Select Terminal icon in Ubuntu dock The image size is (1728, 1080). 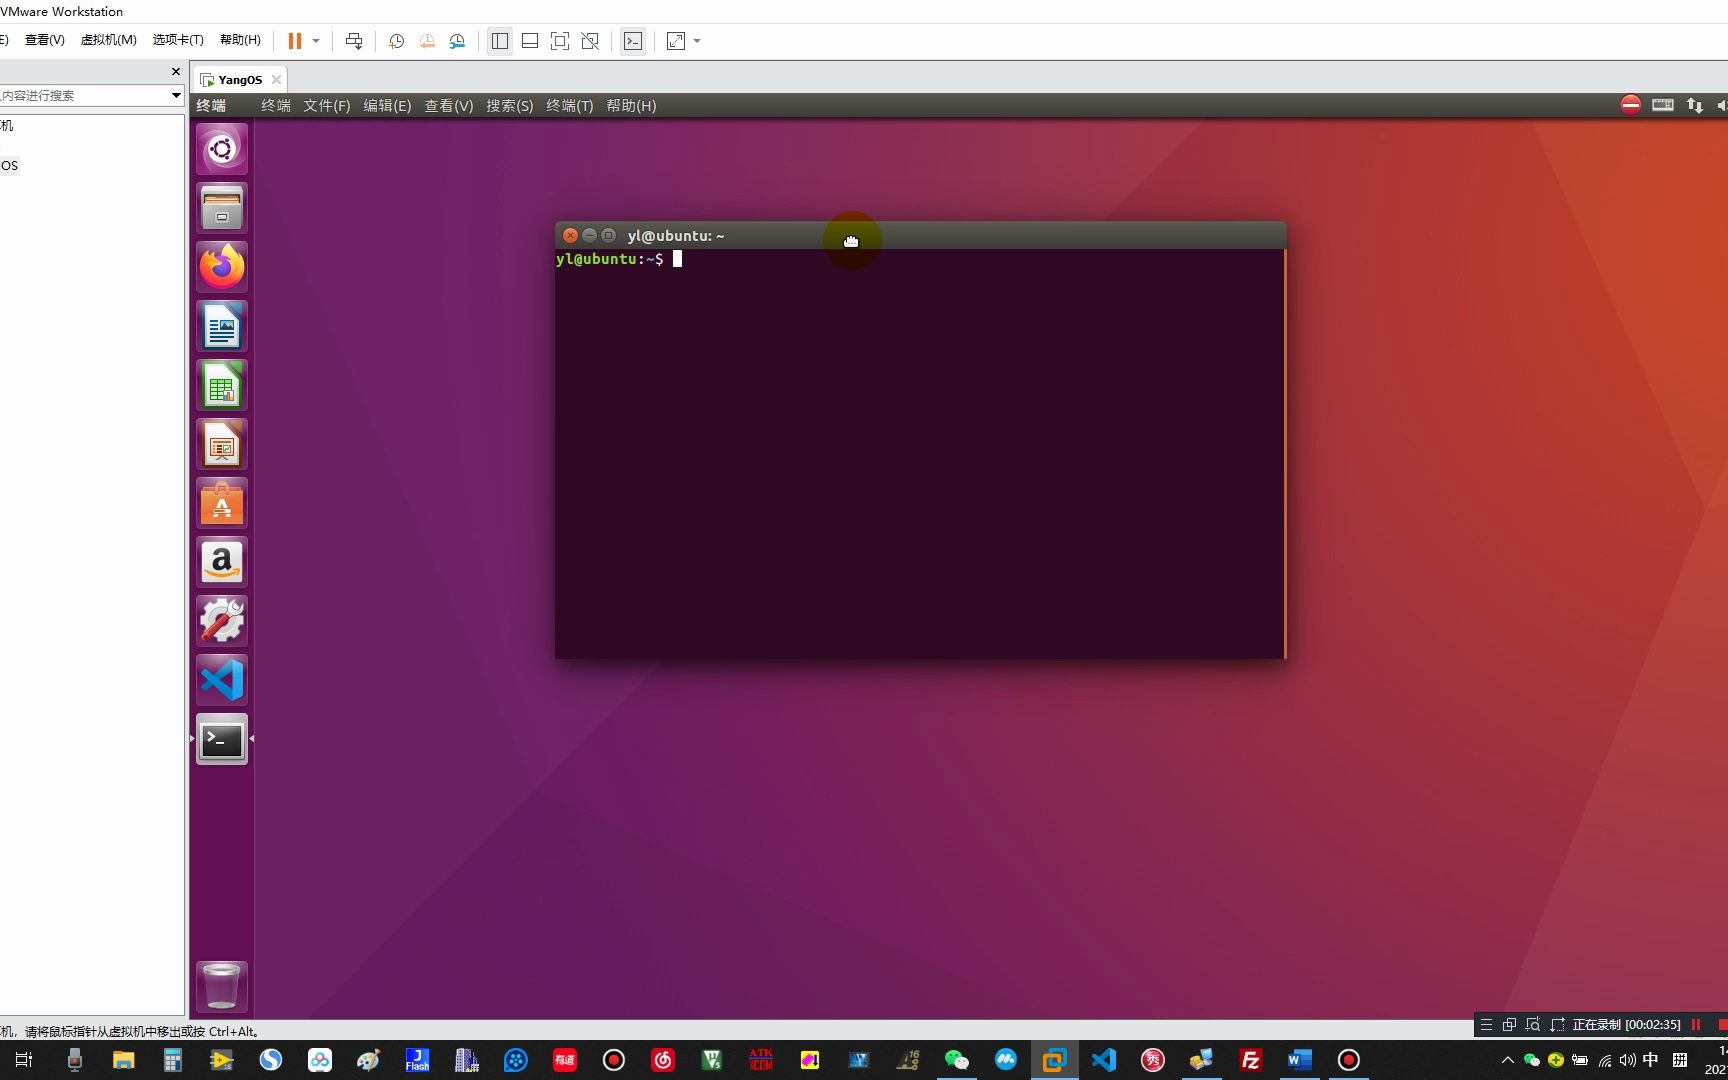(222, 739)
